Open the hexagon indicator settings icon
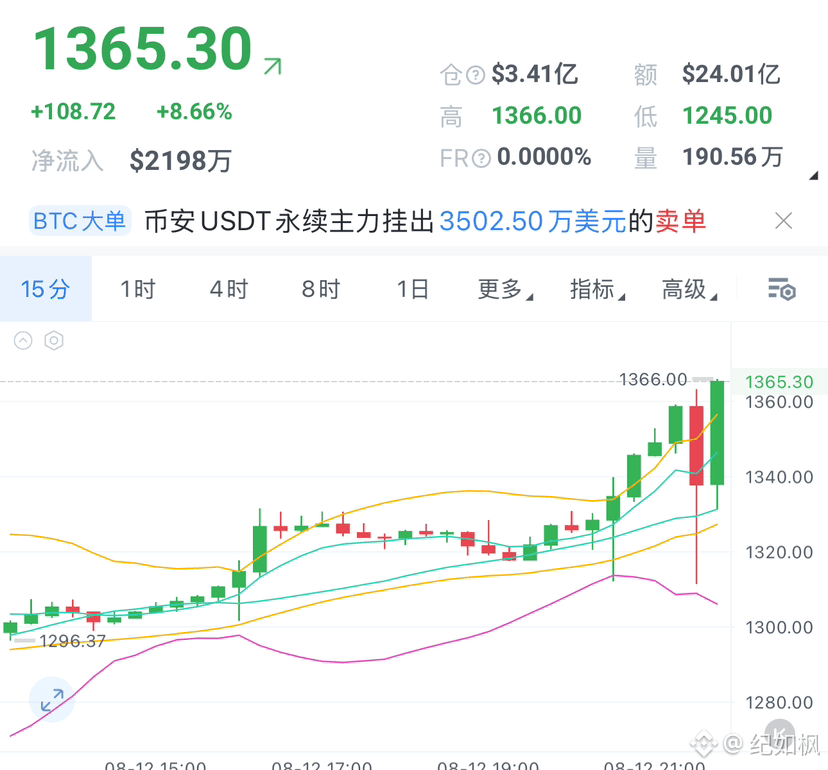 (x=54, y=341)
